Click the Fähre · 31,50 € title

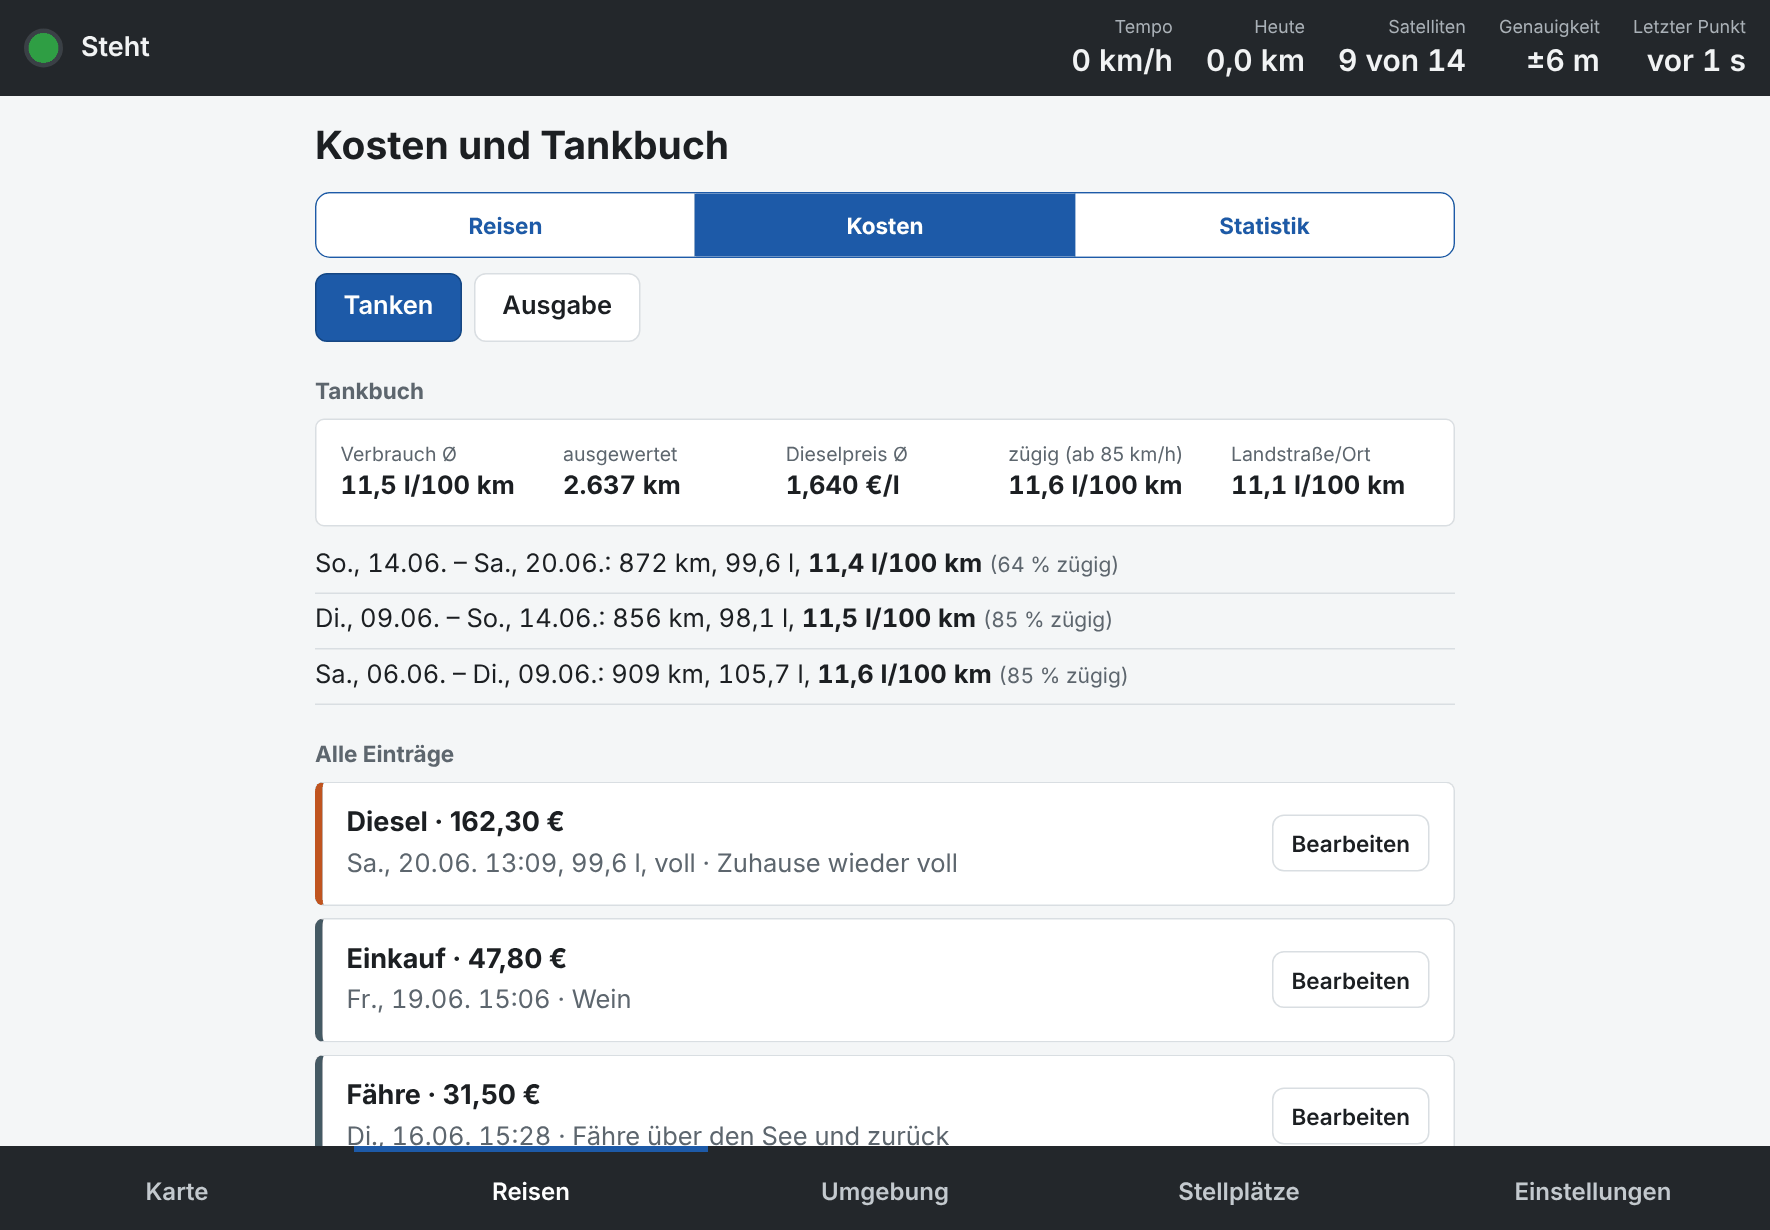tap(443, 1095)
